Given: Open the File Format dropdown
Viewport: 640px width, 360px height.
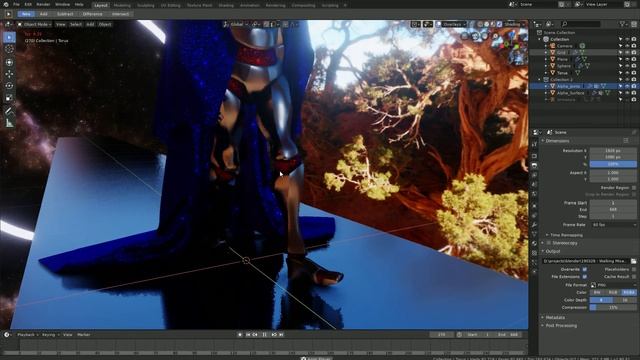Looking at the screenshot, I should pos(613,285).
